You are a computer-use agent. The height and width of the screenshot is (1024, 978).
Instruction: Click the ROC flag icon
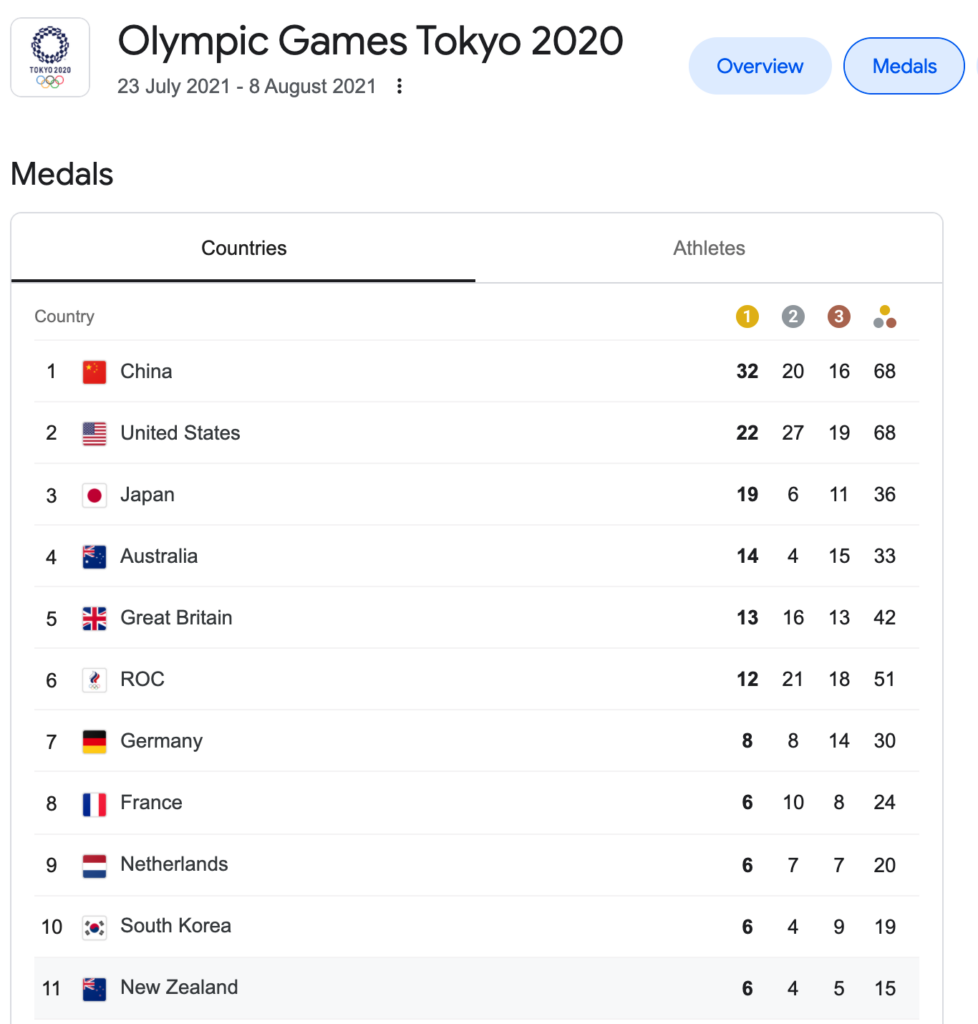95,680
